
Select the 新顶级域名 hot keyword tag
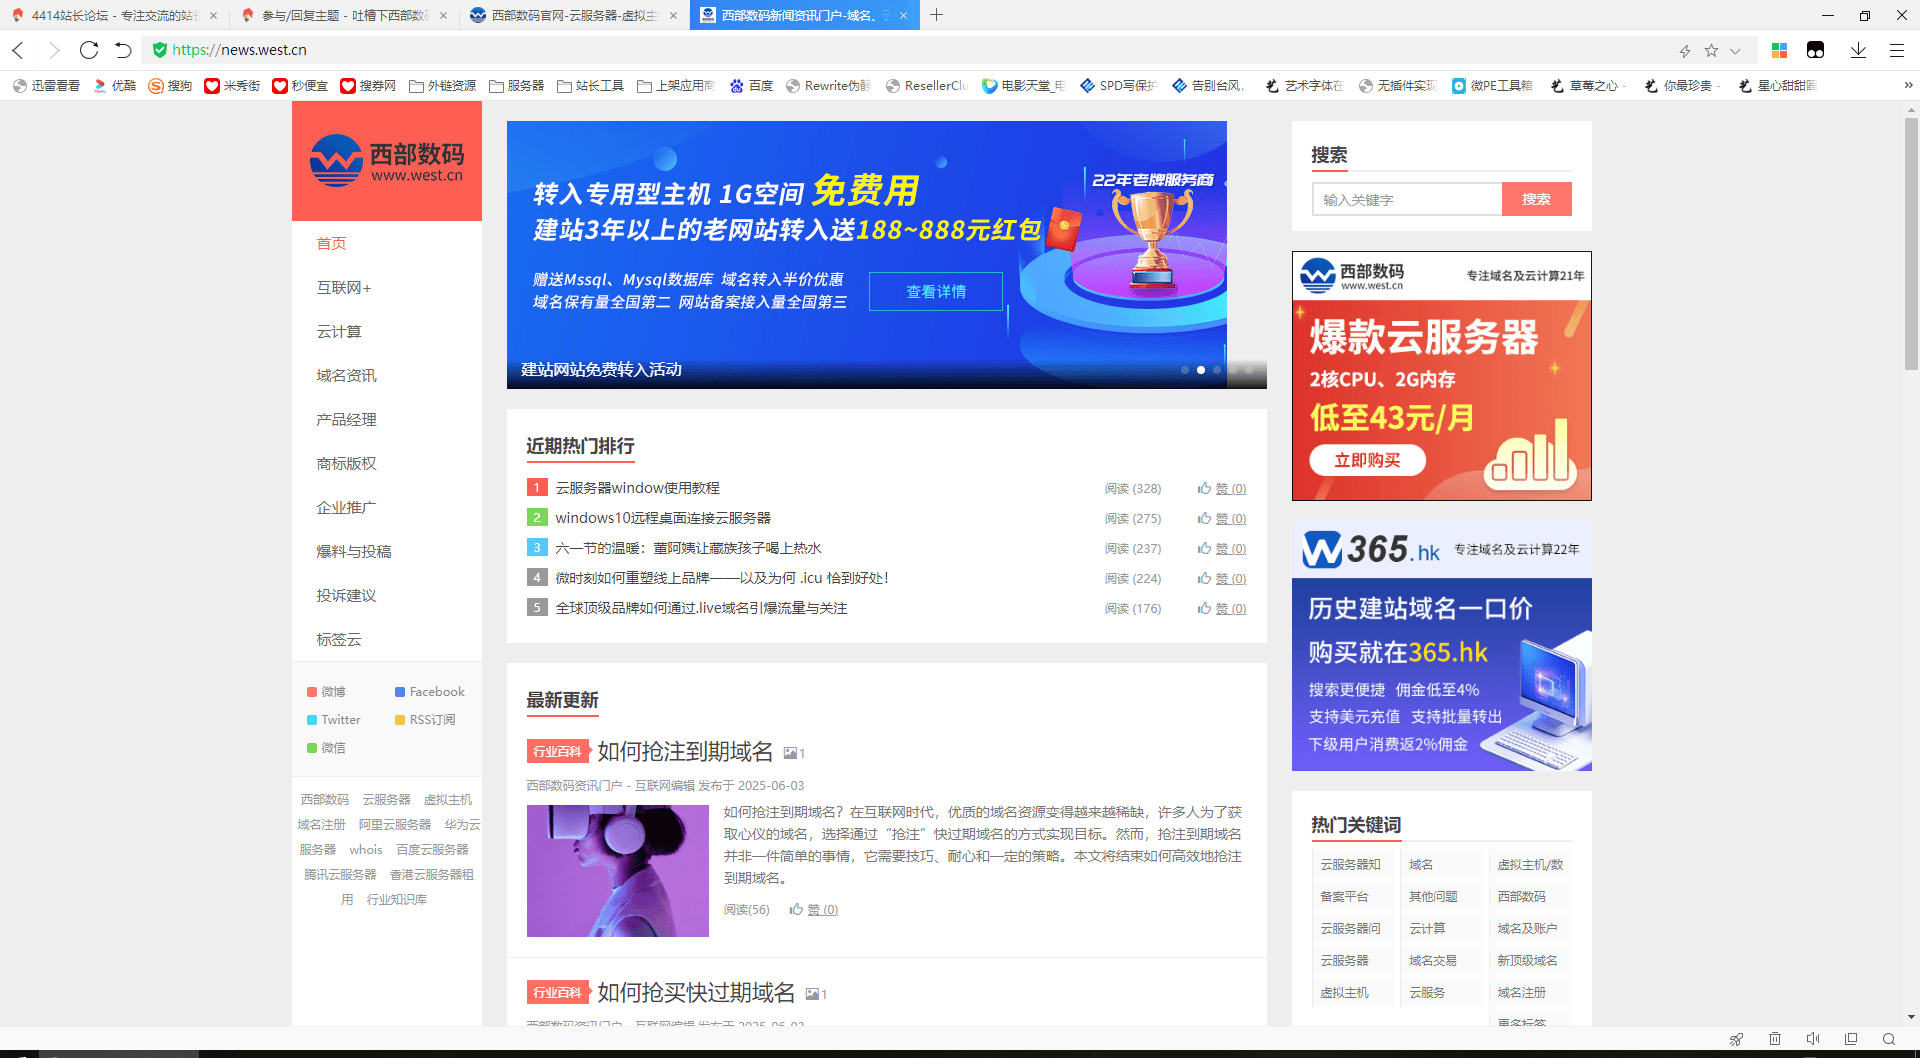[1527, 960]
